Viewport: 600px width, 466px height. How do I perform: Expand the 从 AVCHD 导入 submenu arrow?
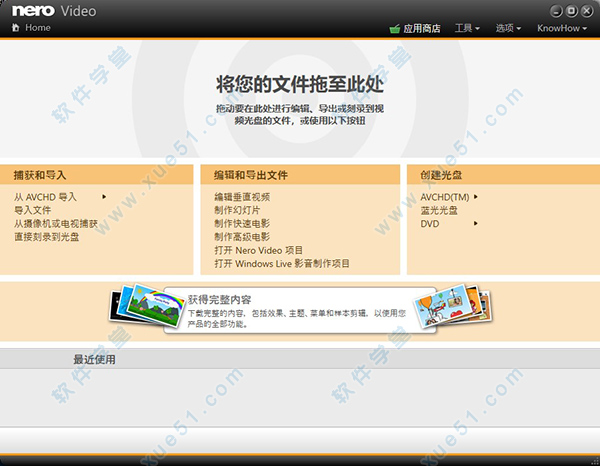point(103,197)
